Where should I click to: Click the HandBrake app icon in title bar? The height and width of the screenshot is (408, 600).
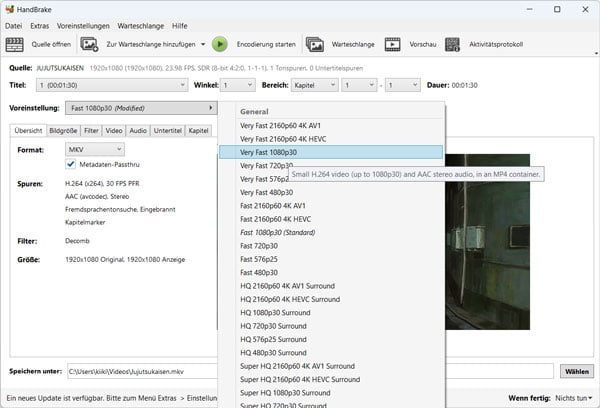(x=11, y=8)
